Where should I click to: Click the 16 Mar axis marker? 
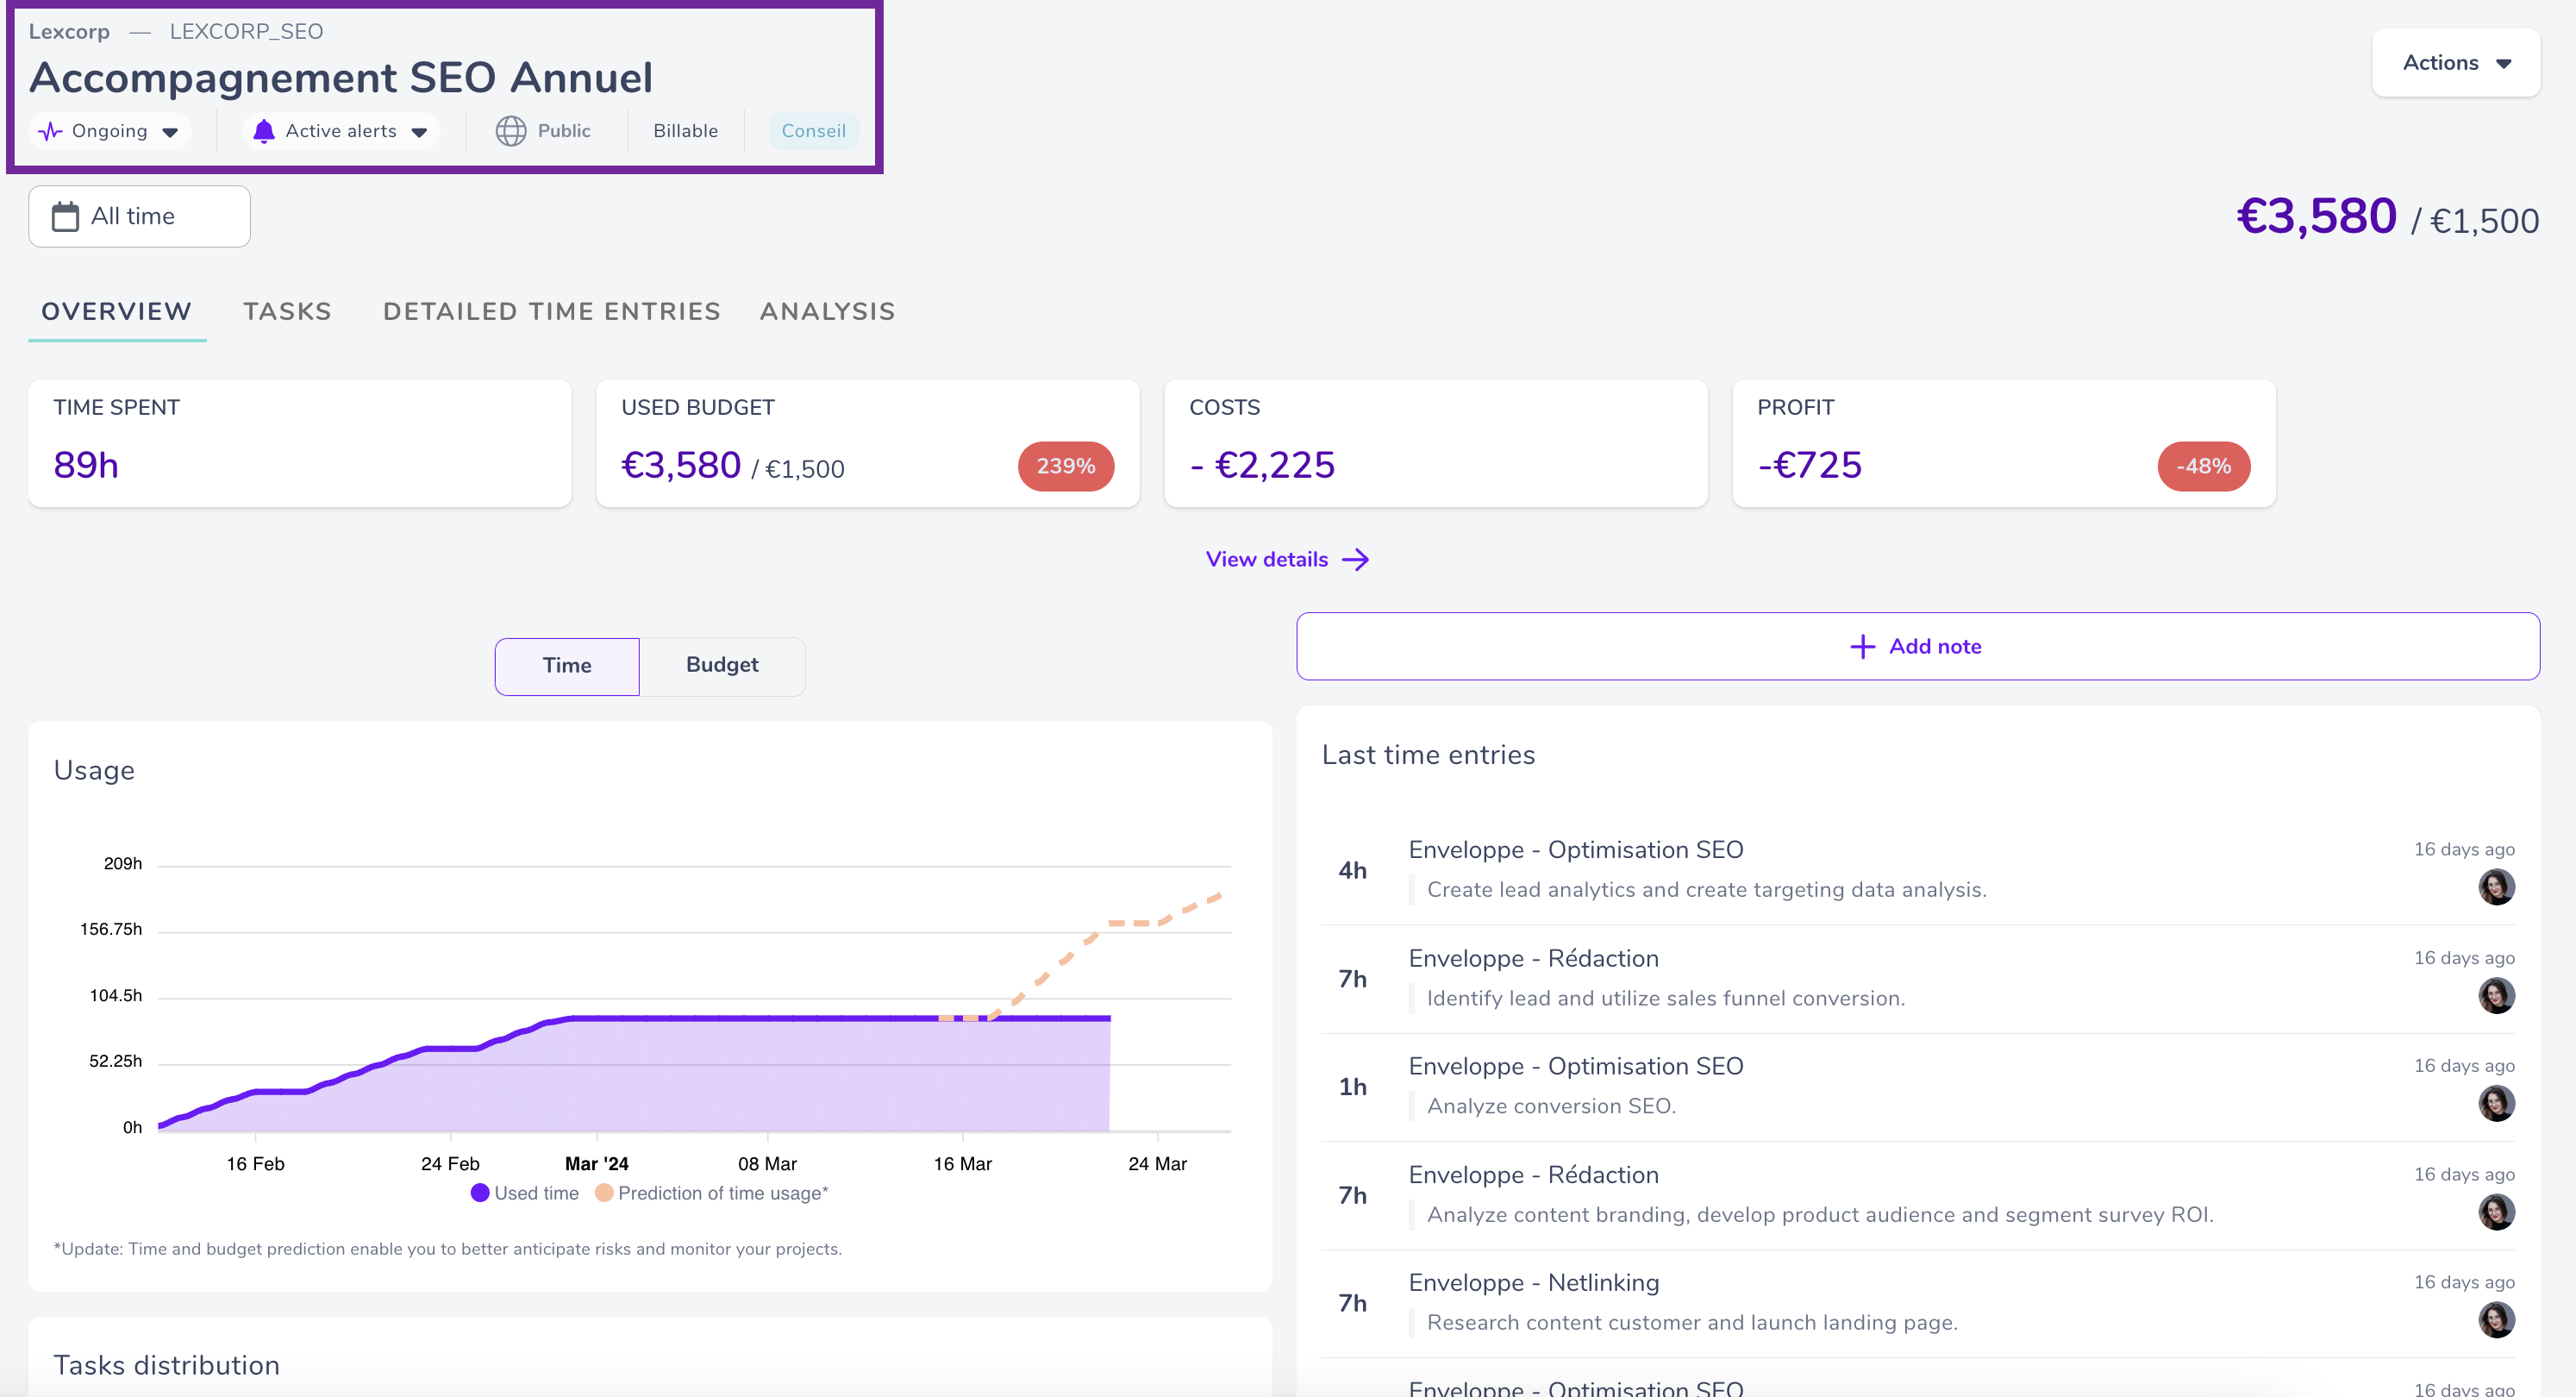(962, 1164)
